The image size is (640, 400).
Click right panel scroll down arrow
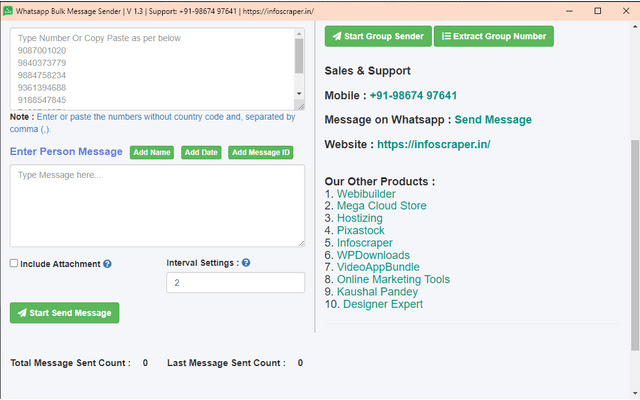[x=635, y=393]
